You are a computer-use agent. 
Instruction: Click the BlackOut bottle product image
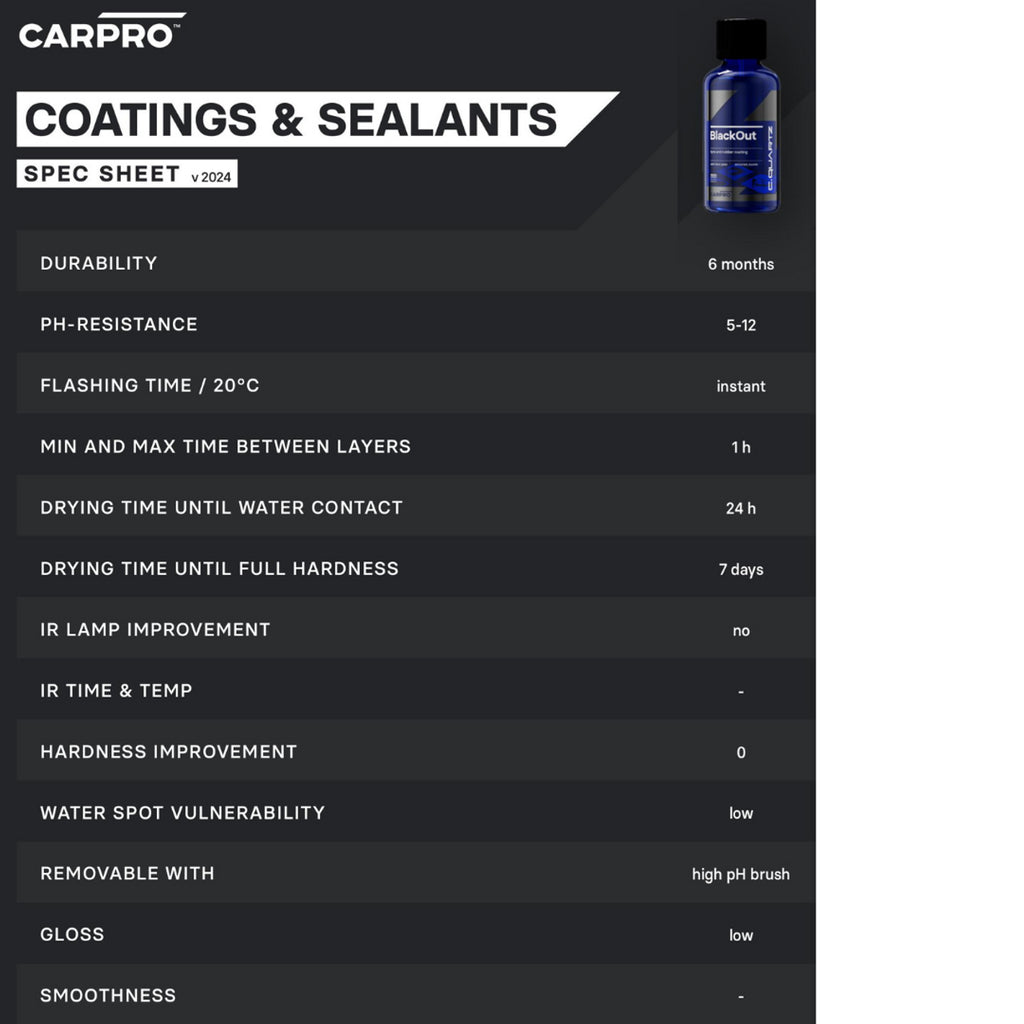[x=740, y=117]
